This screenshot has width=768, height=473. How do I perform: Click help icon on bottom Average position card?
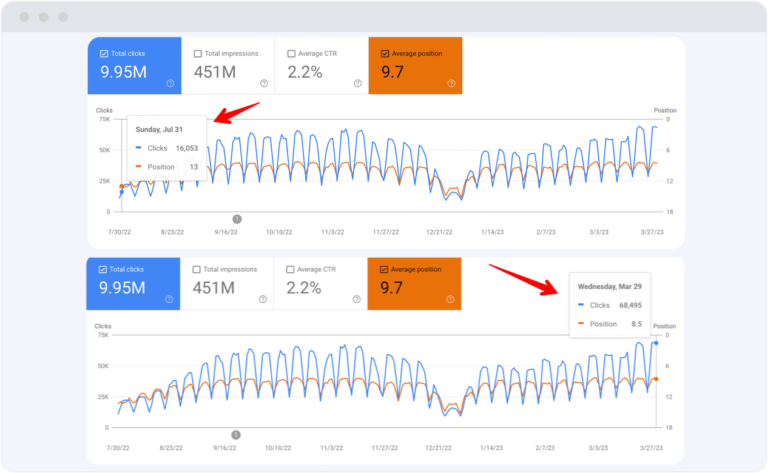click(450, 300)
